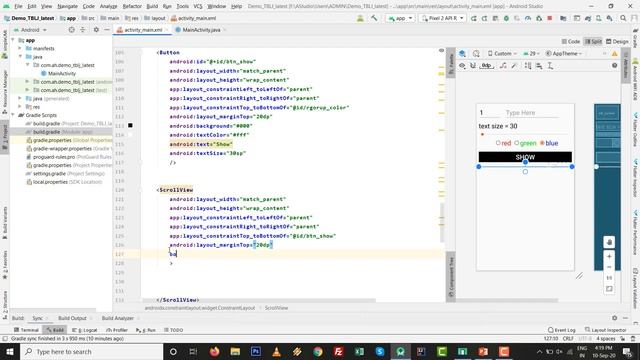This screenshot has height=360, width=640.
Task: Open design view options eye icon
Action: (462, 66)
